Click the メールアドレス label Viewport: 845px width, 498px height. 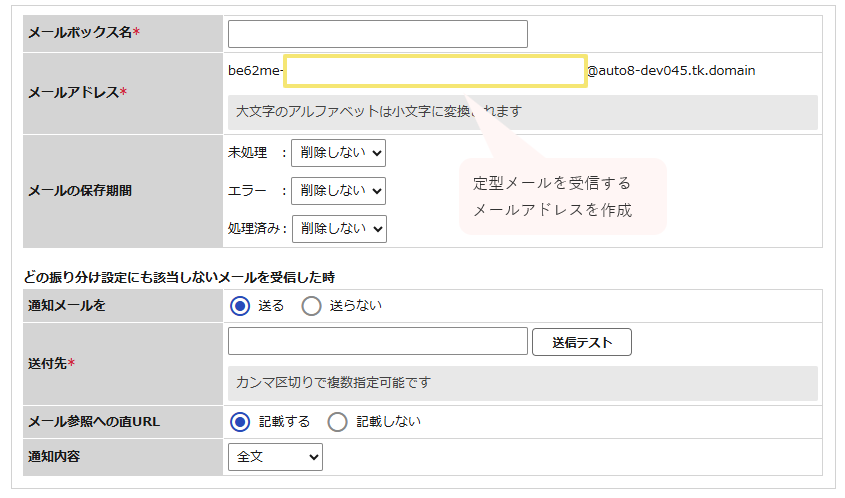(x=78, y=93)
